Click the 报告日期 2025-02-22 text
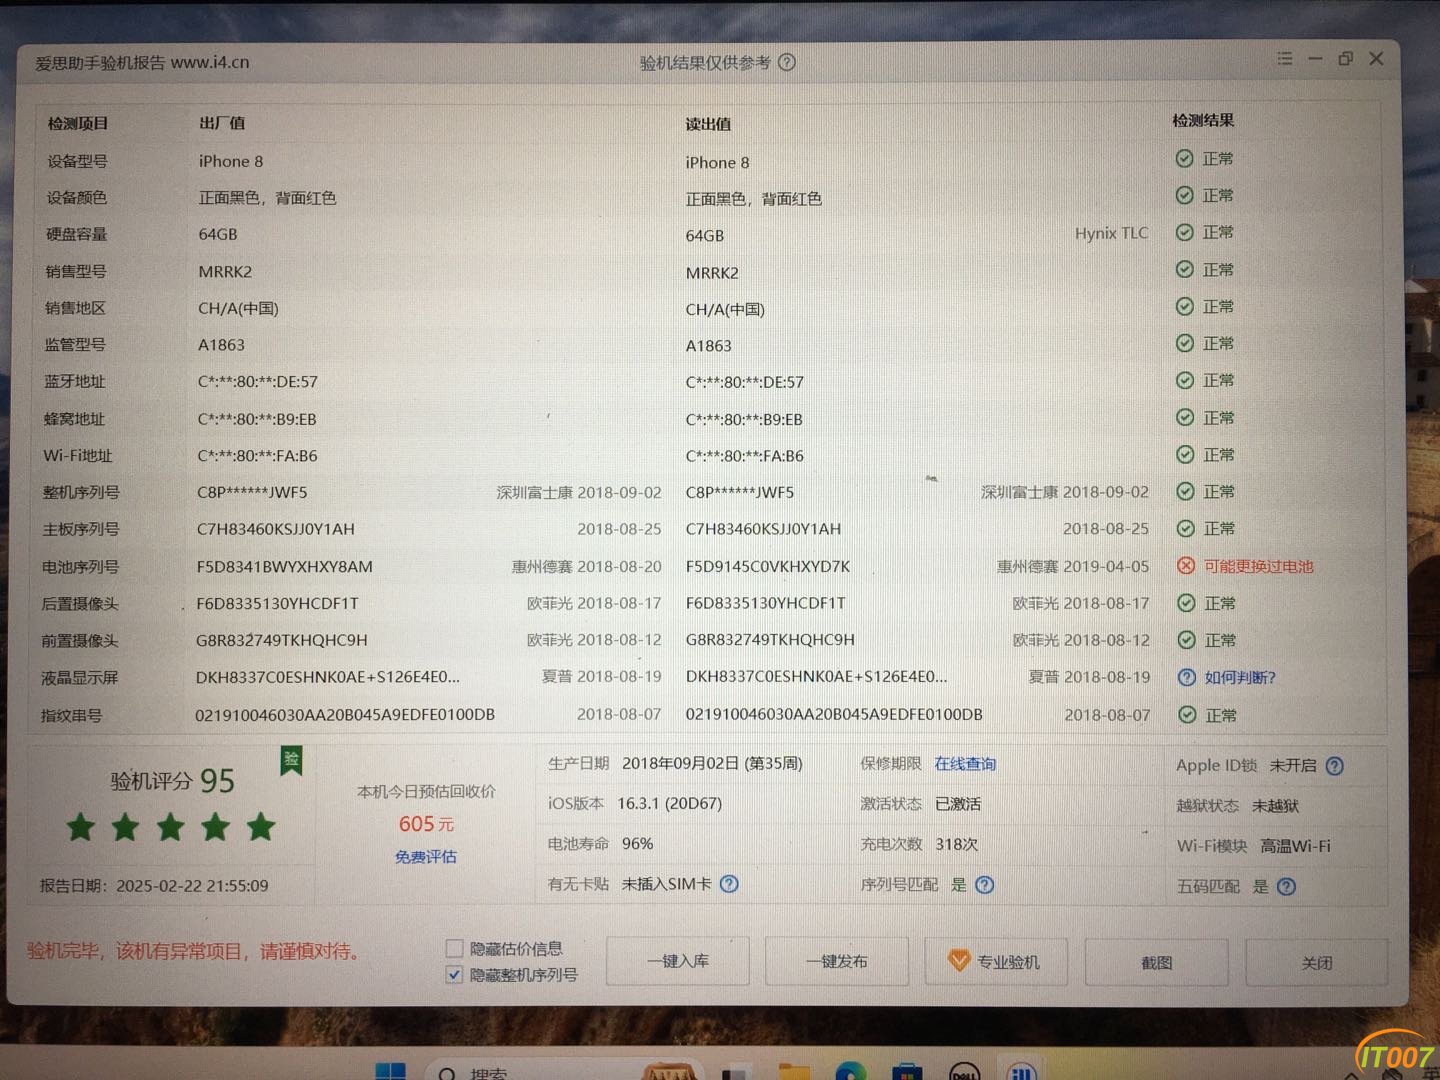The image size is (1440, 1080). tap(154, 886)
